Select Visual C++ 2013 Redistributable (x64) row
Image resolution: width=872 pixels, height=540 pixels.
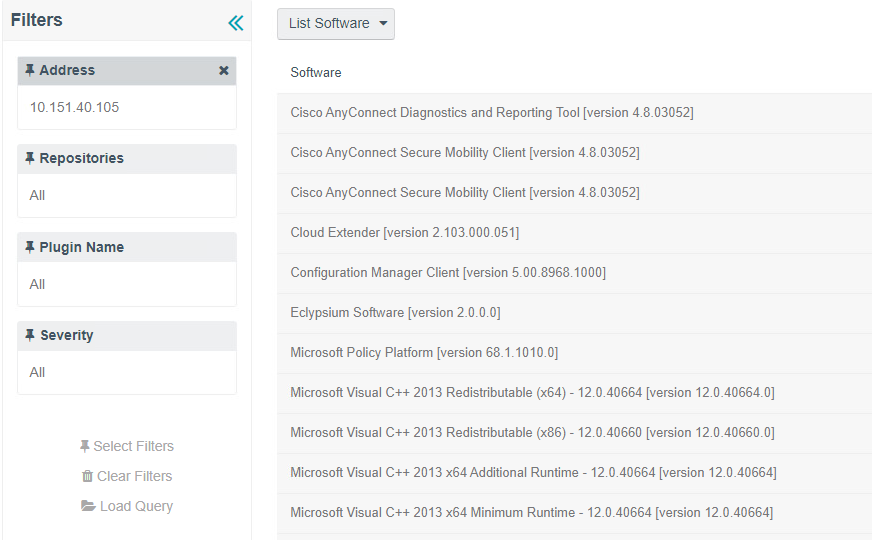[574, 393]
